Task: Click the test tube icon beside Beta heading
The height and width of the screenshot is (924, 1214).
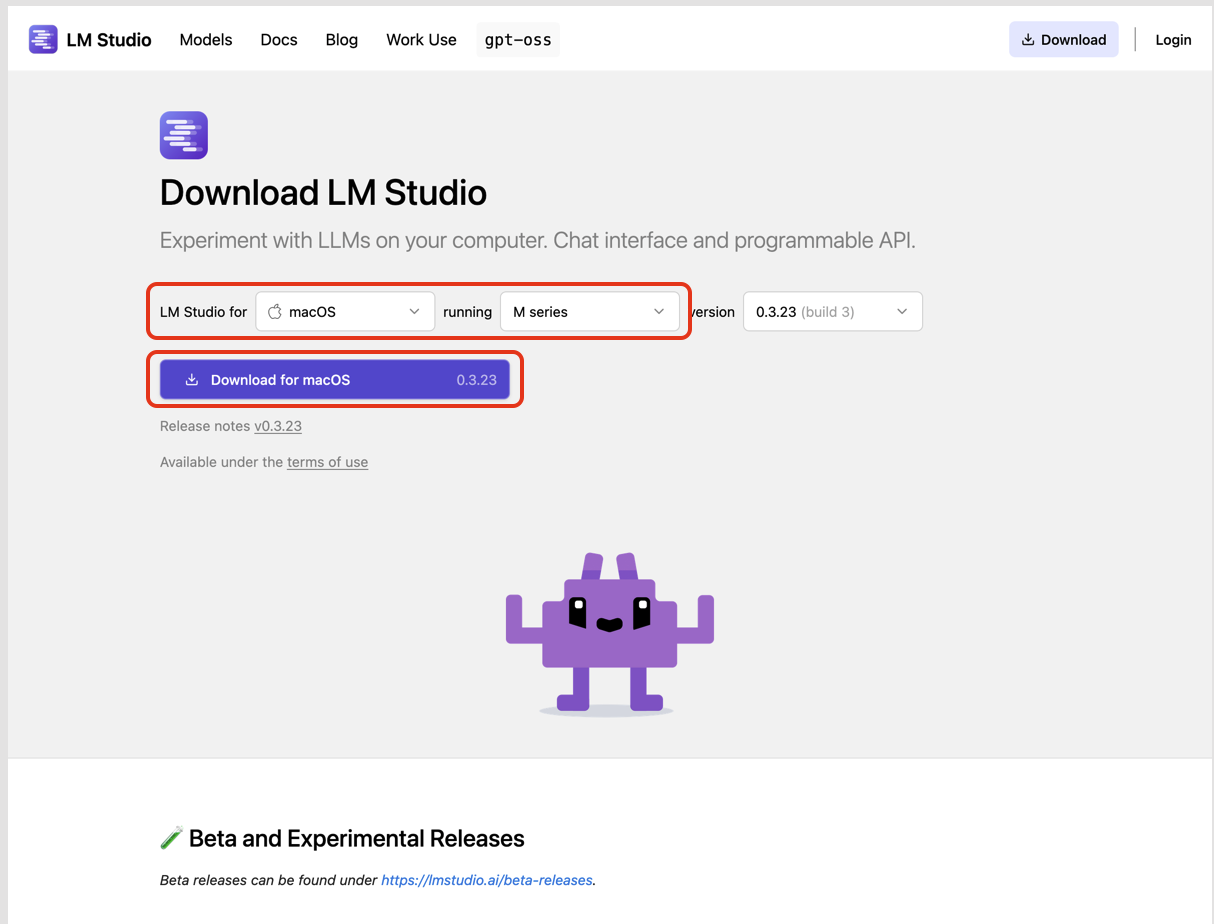Action: coord(171,838)
